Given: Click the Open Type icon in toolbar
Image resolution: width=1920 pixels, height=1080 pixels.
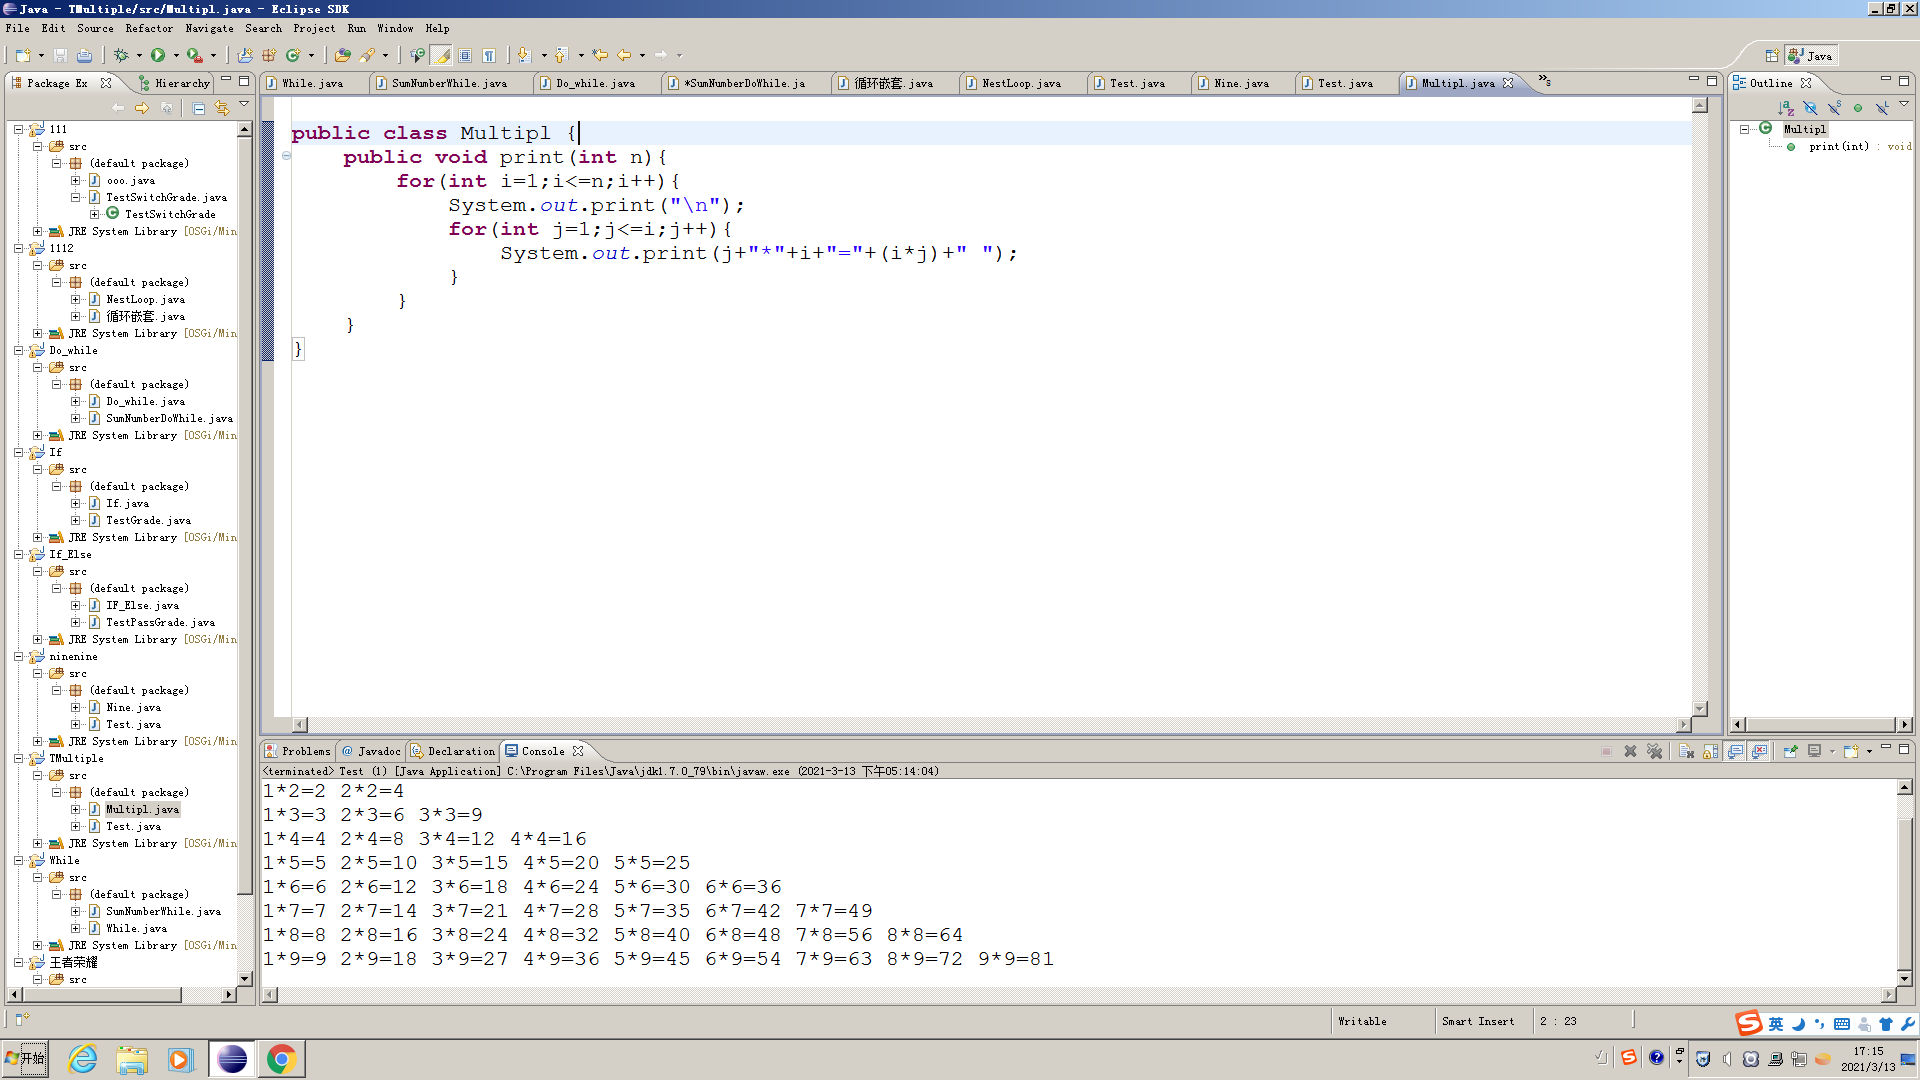Looking at the screenshot, I should (343, 55).
